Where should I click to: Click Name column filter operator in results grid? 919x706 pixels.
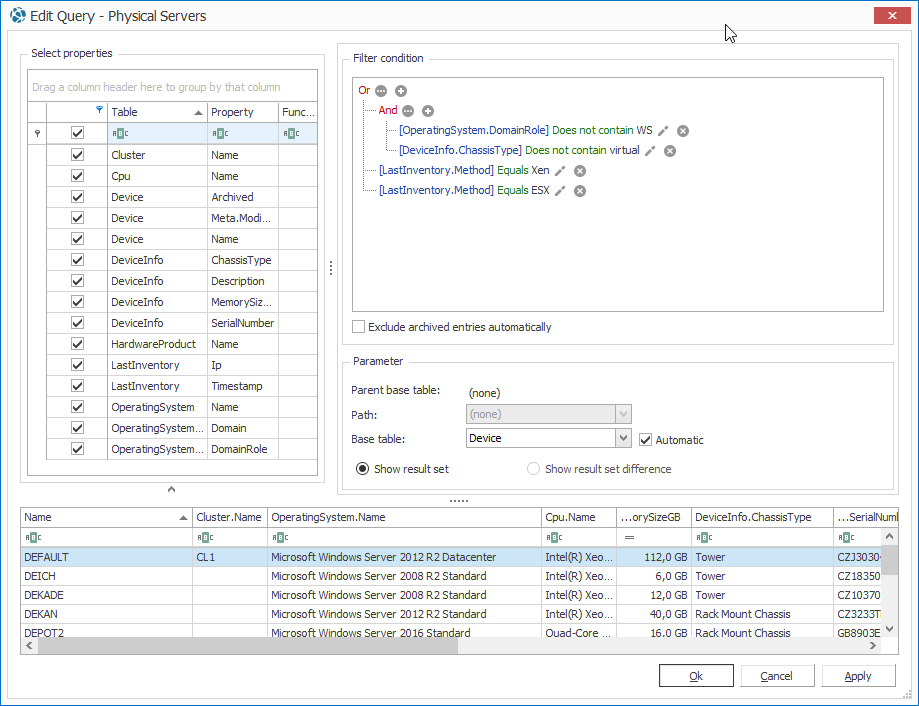(33, 537)
